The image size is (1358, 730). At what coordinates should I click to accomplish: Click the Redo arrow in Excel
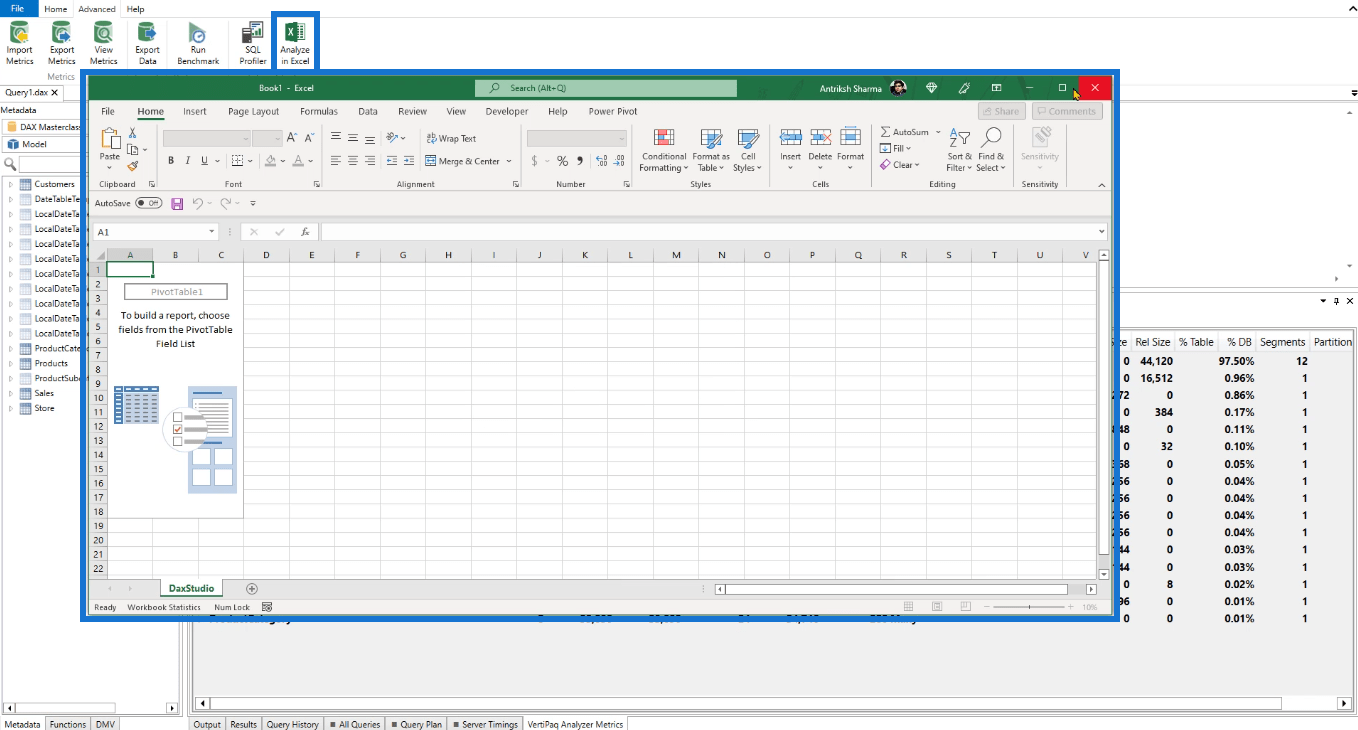coord(226,203)
